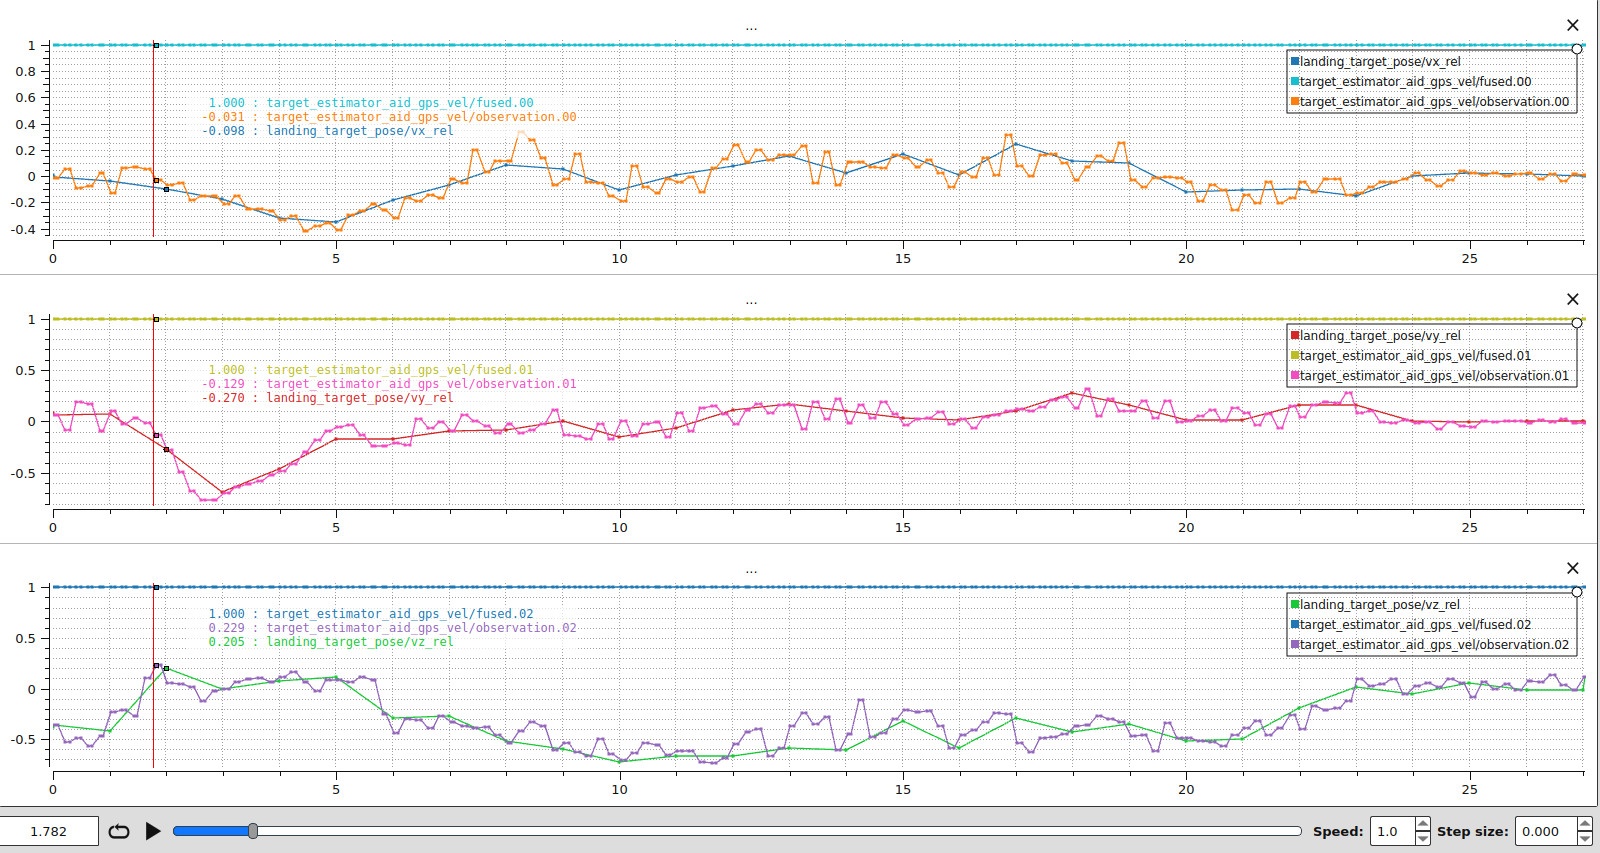Toggle target_estimator_aid_gps_vel/observation.02 legend entry
The height and width of the screenshot is (853, 1600).
(1429, 645)
